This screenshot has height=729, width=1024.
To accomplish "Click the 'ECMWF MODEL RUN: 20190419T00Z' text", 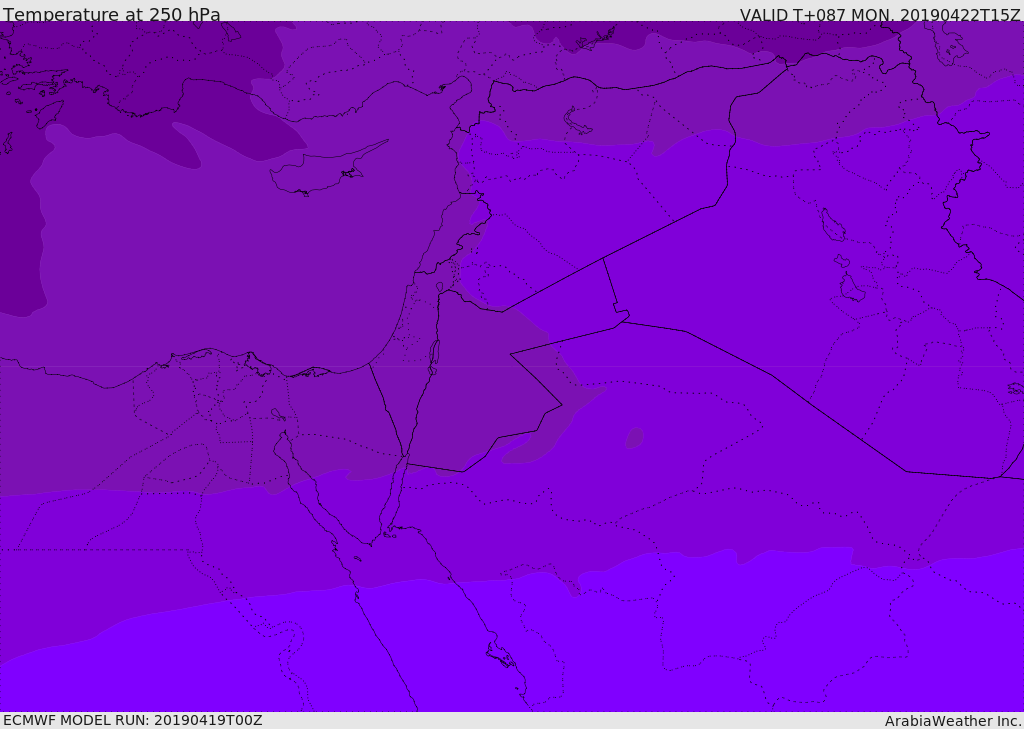I will coord(133,720).
